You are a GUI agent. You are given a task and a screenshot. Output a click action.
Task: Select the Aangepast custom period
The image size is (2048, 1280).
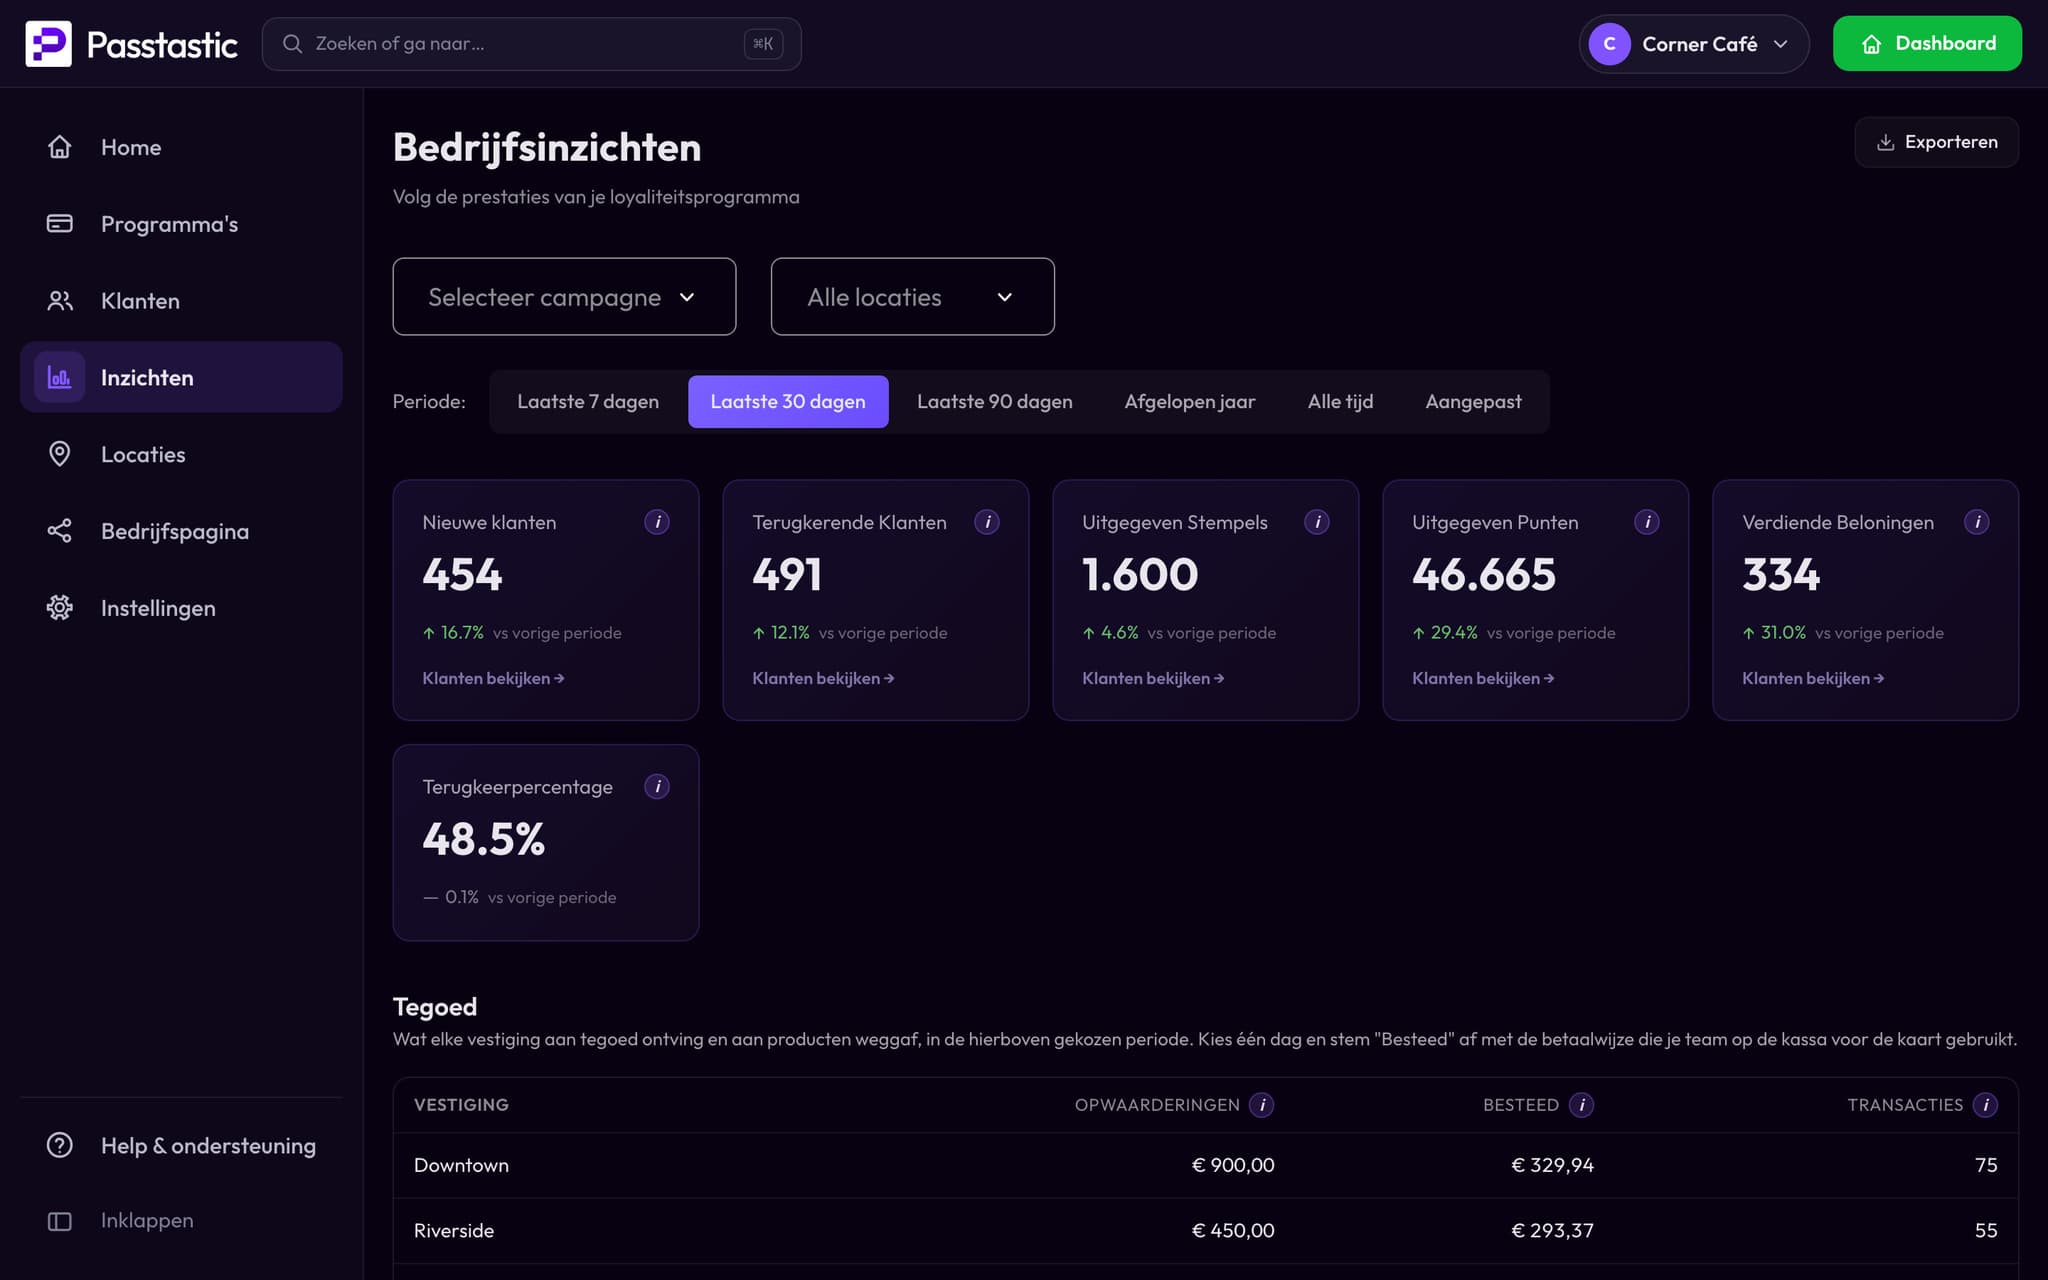1473,402
